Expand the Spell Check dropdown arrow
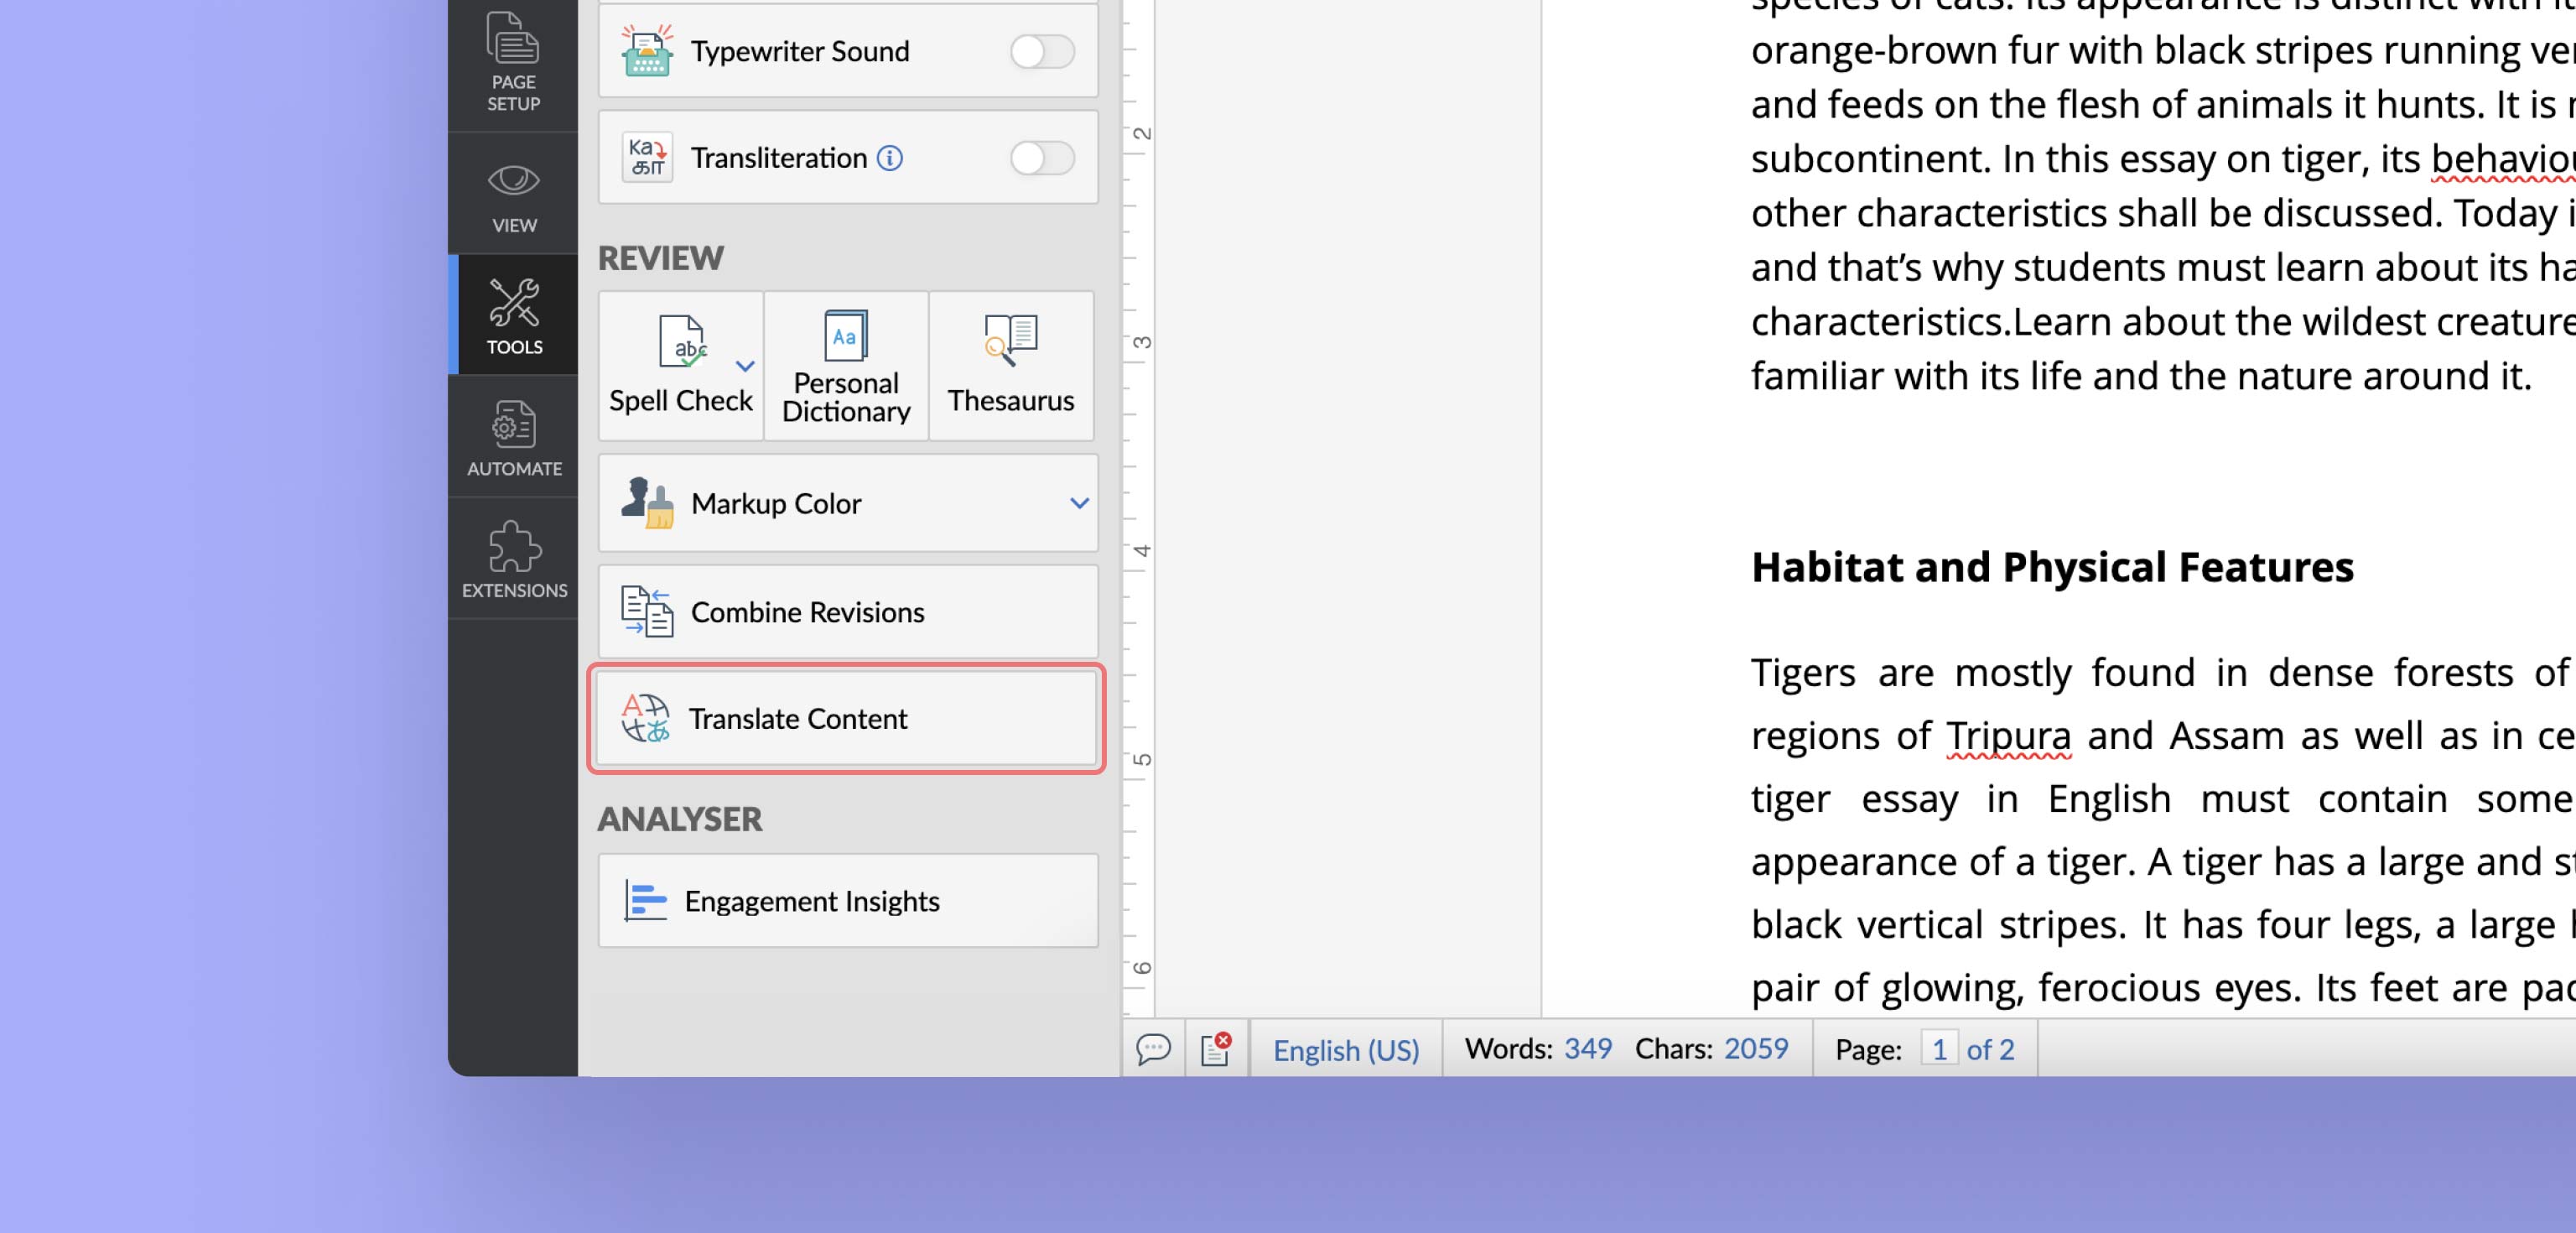Viewport: 2576px width, 1233px height. [x=745, y=366]
